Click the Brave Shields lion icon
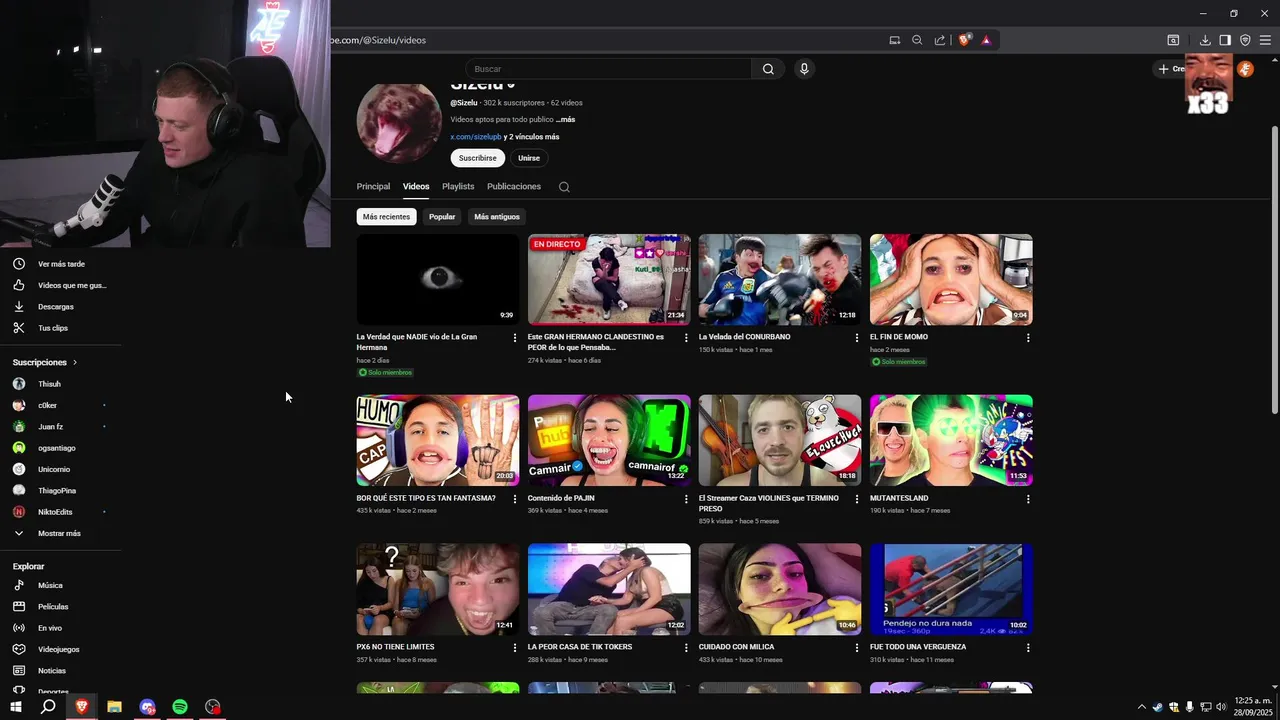The height and width of the screenshot is (720, 1280). point(965,40)
